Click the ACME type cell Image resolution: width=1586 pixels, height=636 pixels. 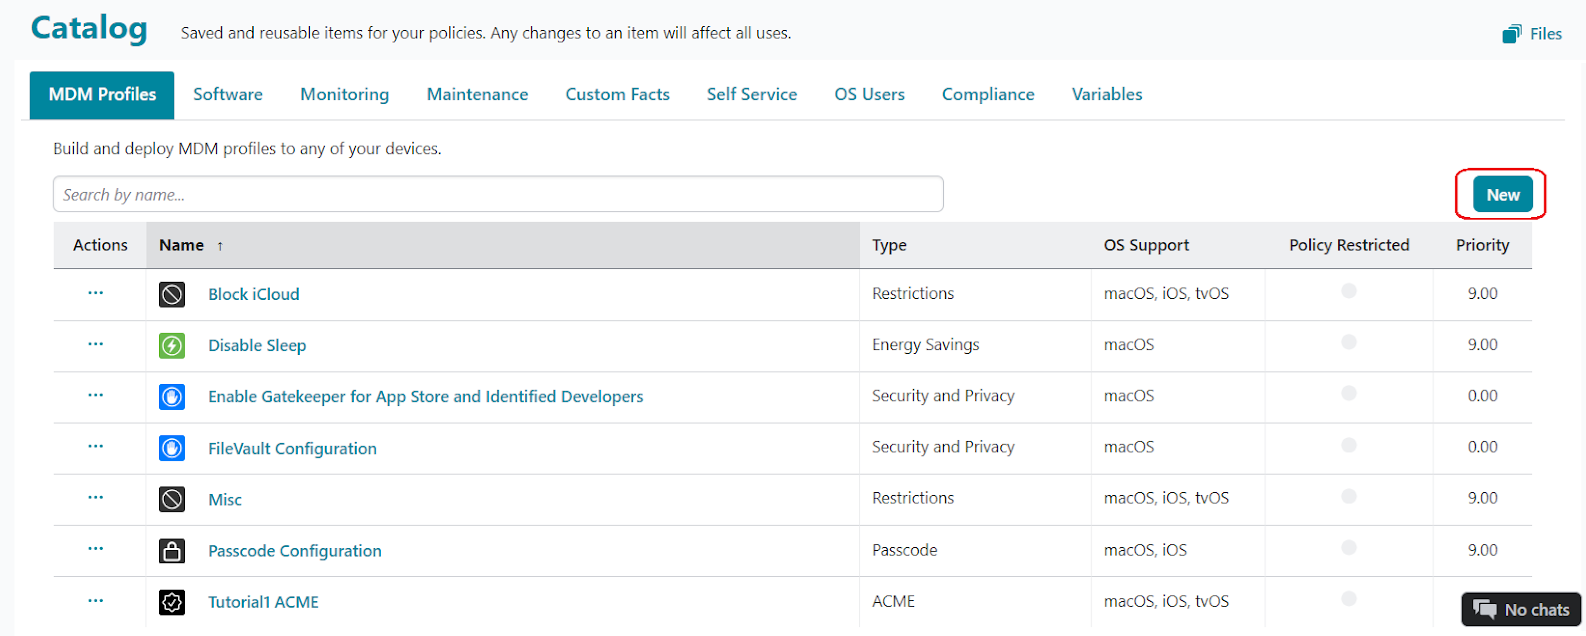[x=894, y=601]
